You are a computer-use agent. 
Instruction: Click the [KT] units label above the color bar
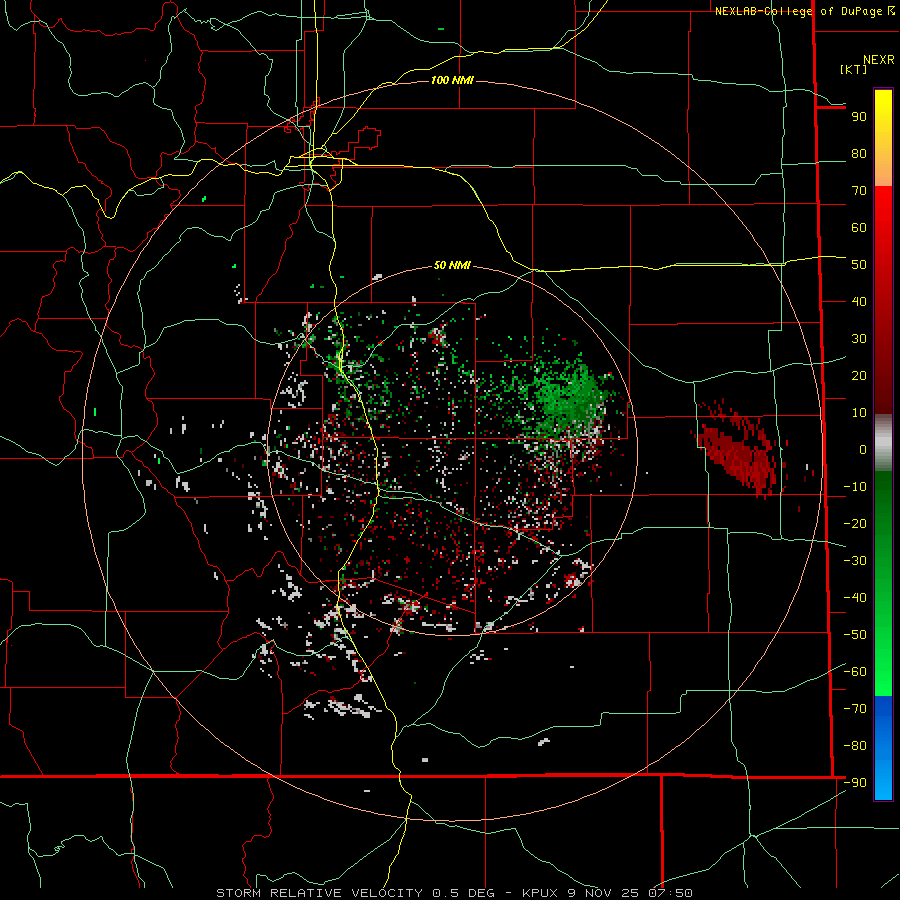click(854, 69)
